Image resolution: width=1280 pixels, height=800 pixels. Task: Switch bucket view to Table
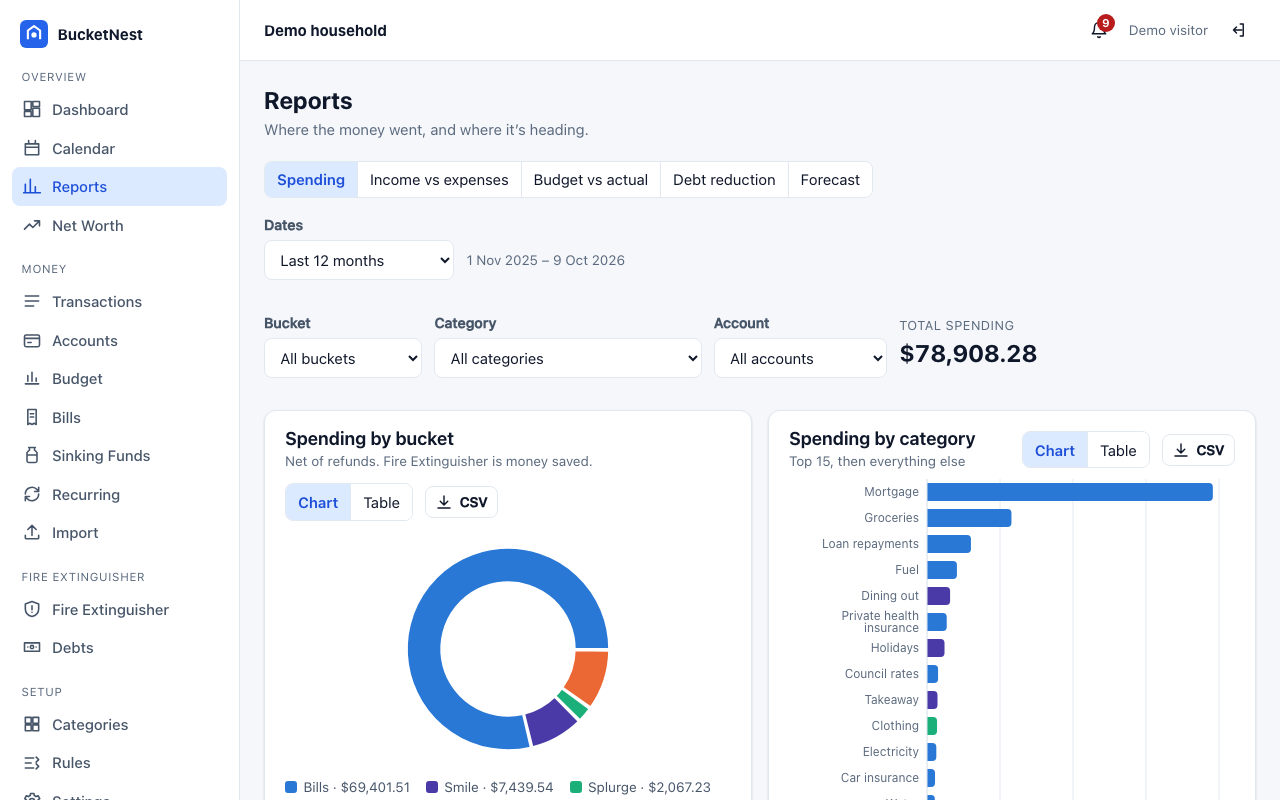point(381,502)
